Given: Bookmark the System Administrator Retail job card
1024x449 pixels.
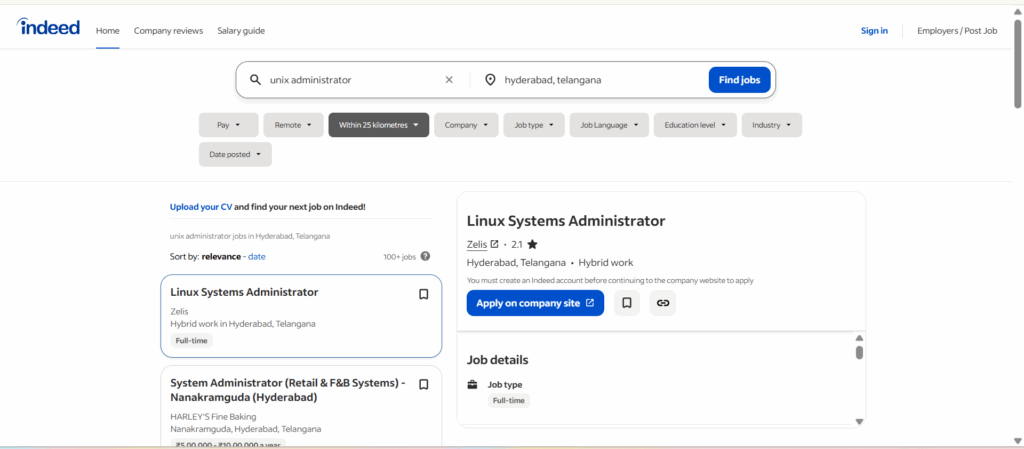Looking at the screenshot, I should click(x=423, y=384).
